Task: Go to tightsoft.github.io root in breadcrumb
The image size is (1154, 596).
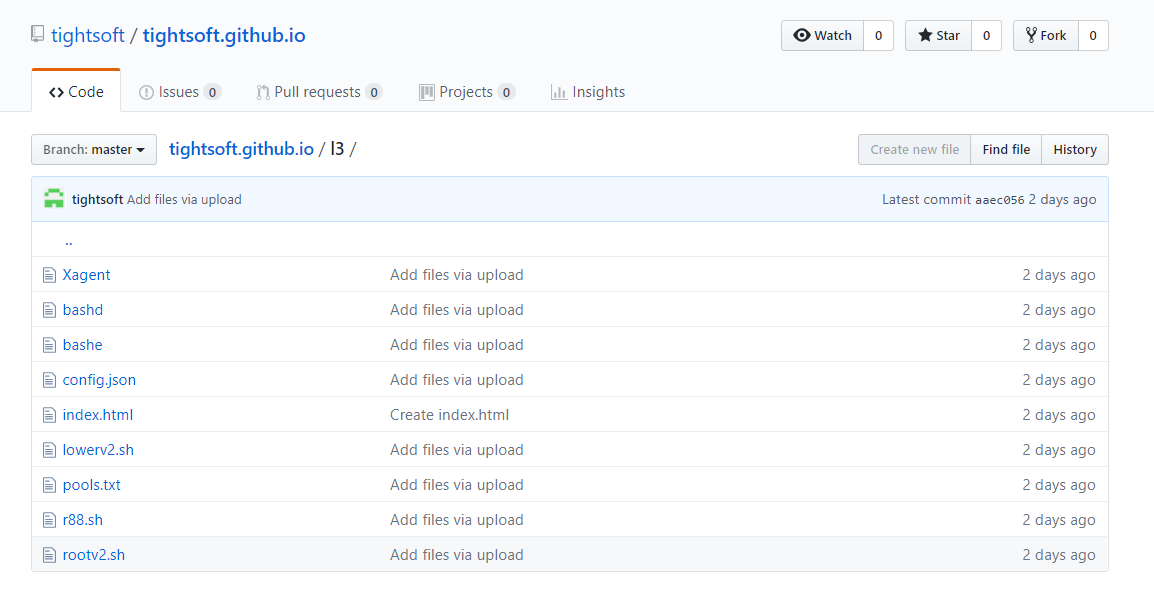Action: [241, 149]
